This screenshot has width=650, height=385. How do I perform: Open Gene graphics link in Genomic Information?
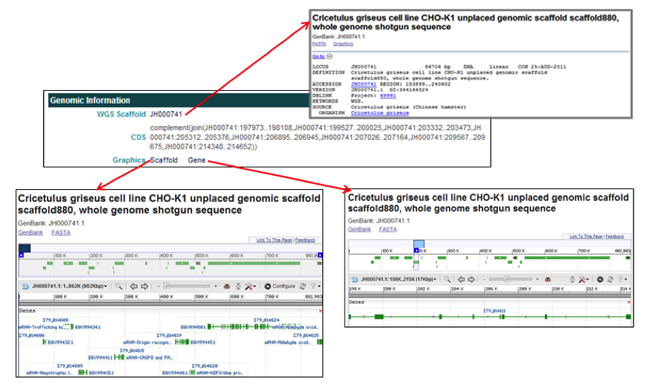(196, 160)
